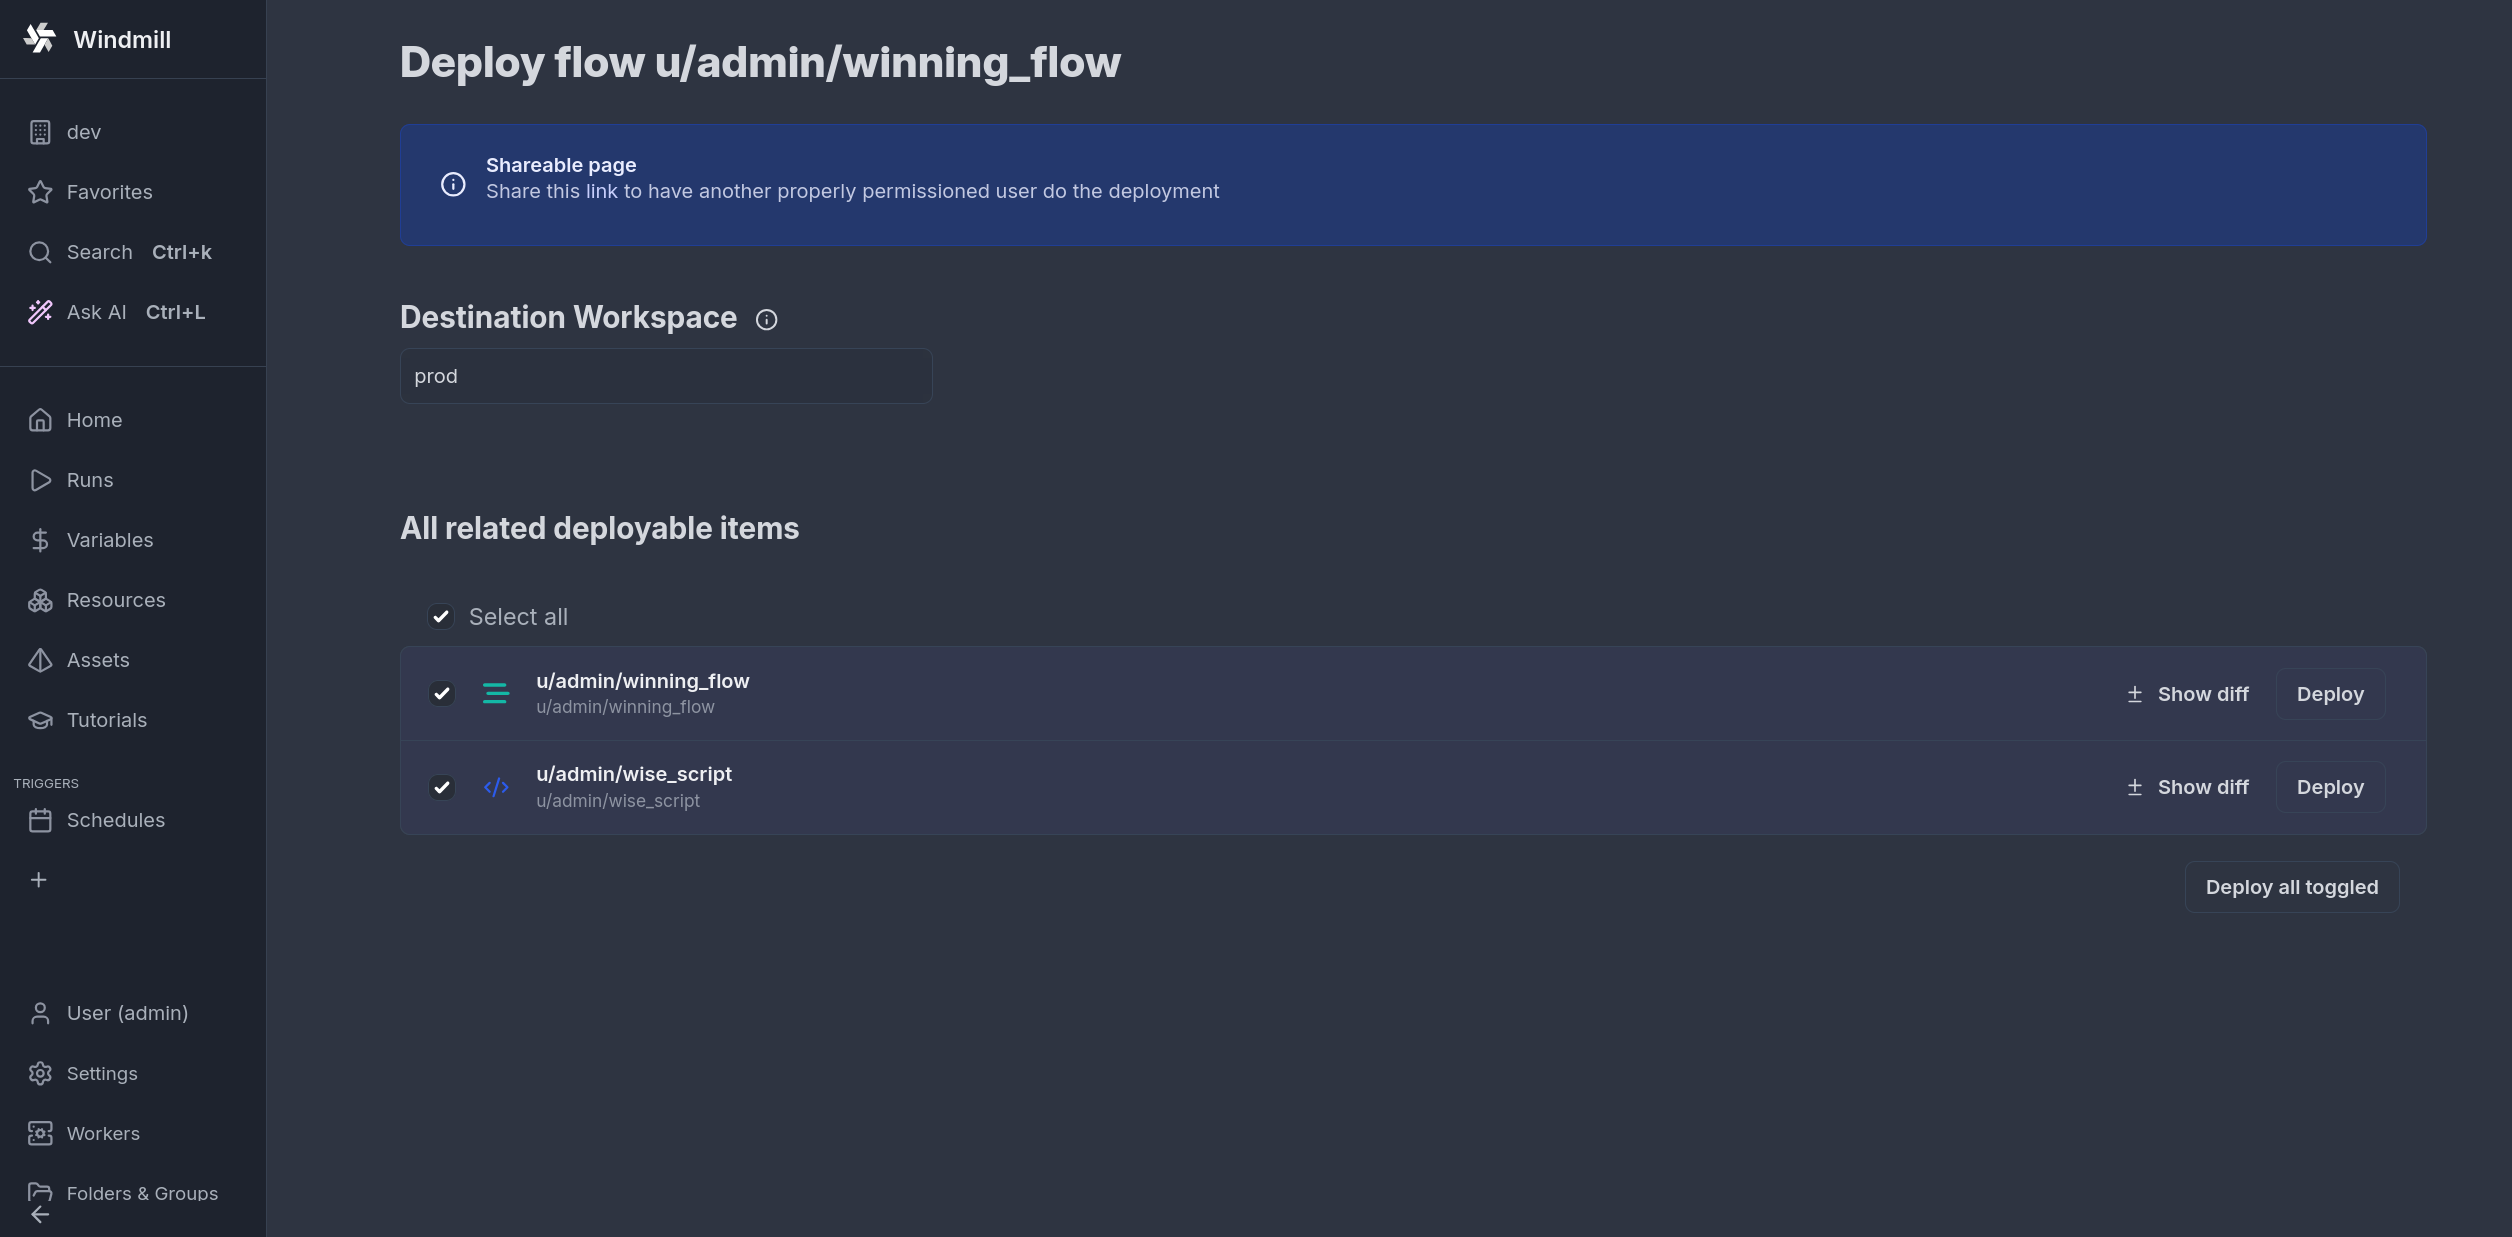Deploy the u/admin/wise_script item
This screenshot has height=1237, width=2512.
click(x=2330, y=787)
